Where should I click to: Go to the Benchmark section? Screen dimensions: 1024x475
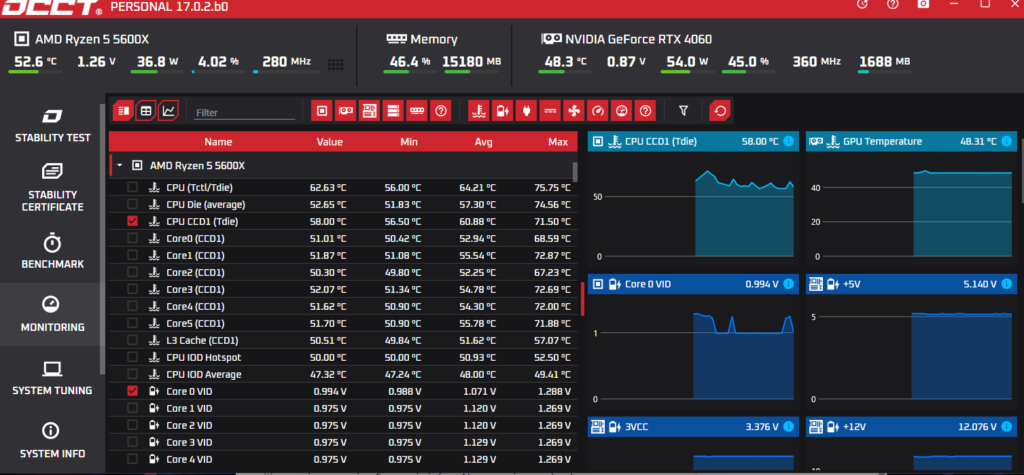pos(52,253)
